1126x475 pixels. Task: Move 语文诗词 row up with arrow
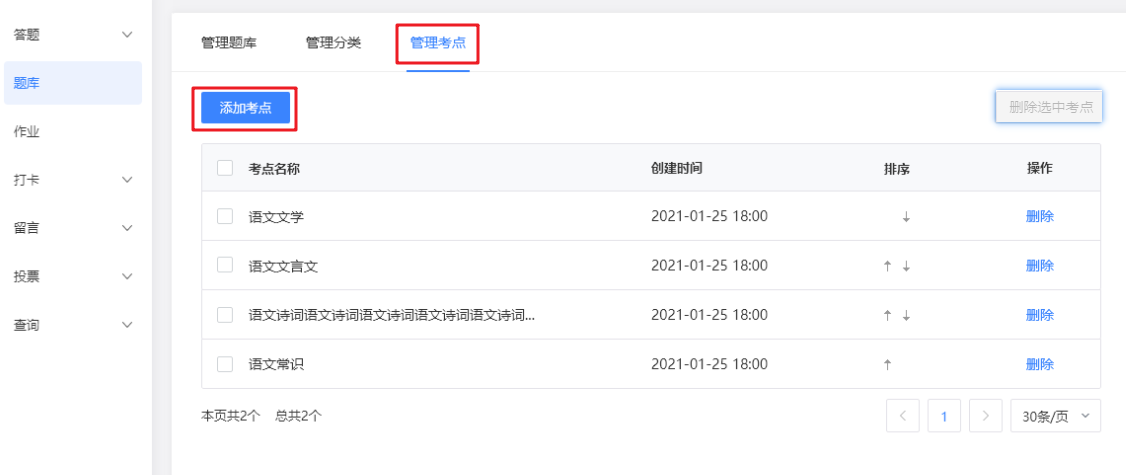(x=887, y=315)
